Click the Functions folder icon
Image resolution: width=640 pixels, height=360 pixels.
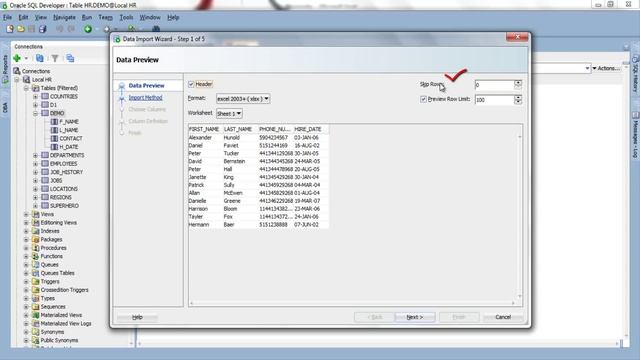36,256
